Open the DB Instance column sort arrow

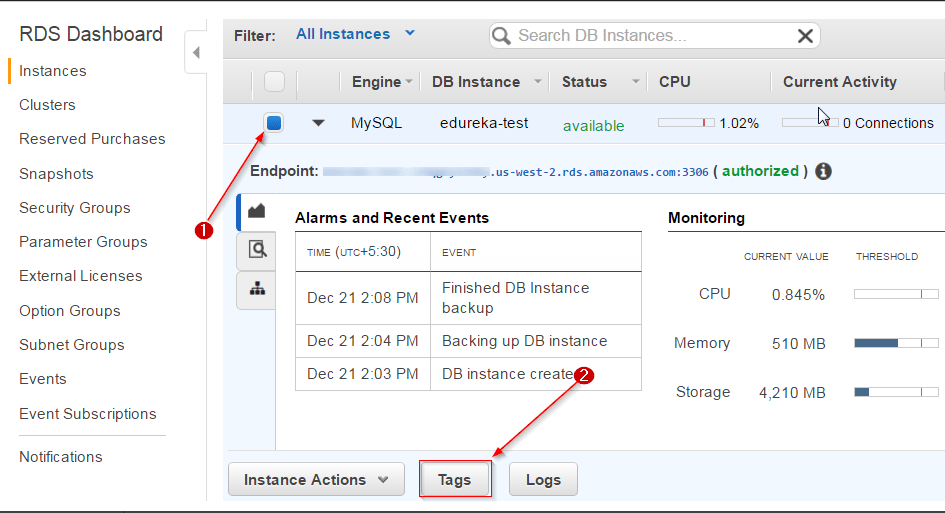[x=538, y=81]
